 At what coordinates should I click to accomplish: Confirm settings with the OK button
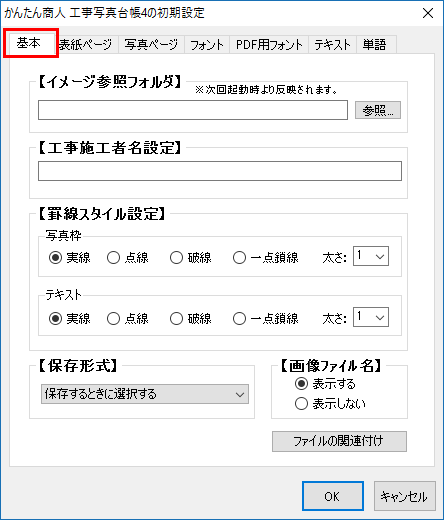coord(333,496)
